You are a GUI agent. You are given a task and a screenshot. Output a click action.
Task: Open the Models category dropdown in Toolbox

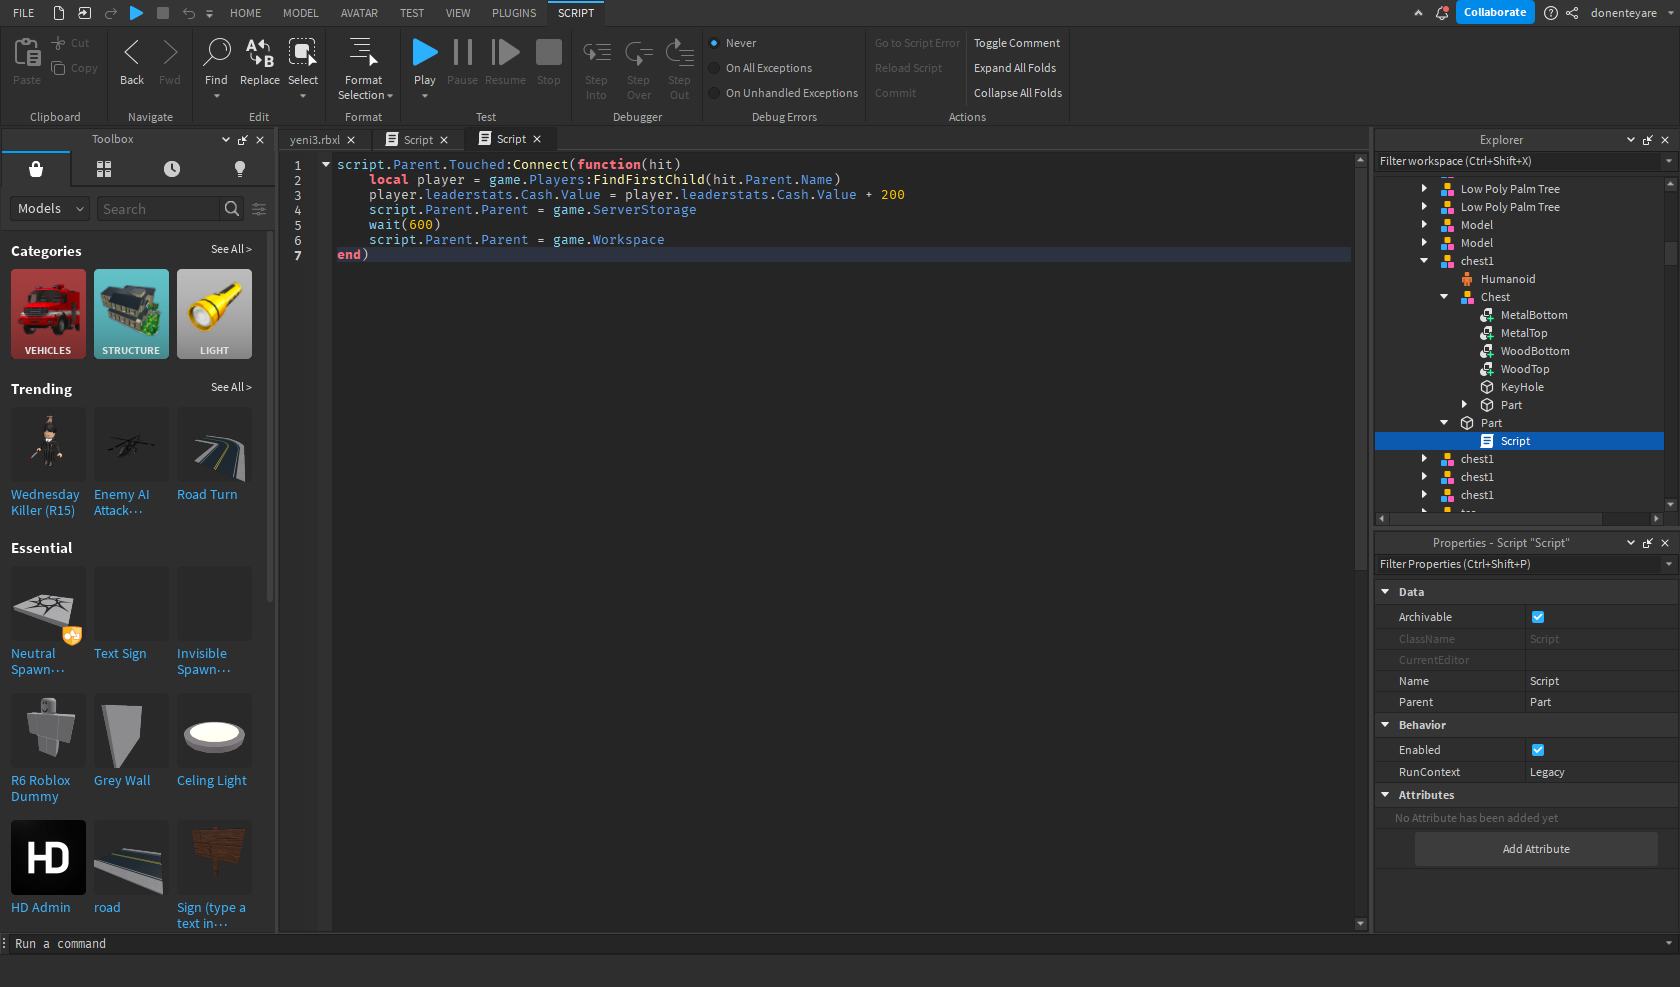49,208
